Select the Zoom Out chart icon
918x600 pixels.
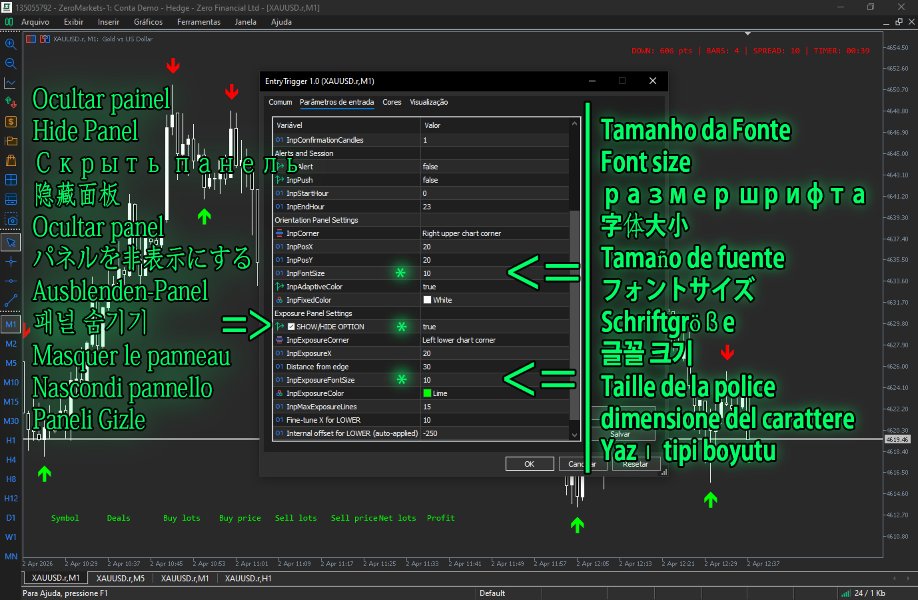tap(11, 62)
